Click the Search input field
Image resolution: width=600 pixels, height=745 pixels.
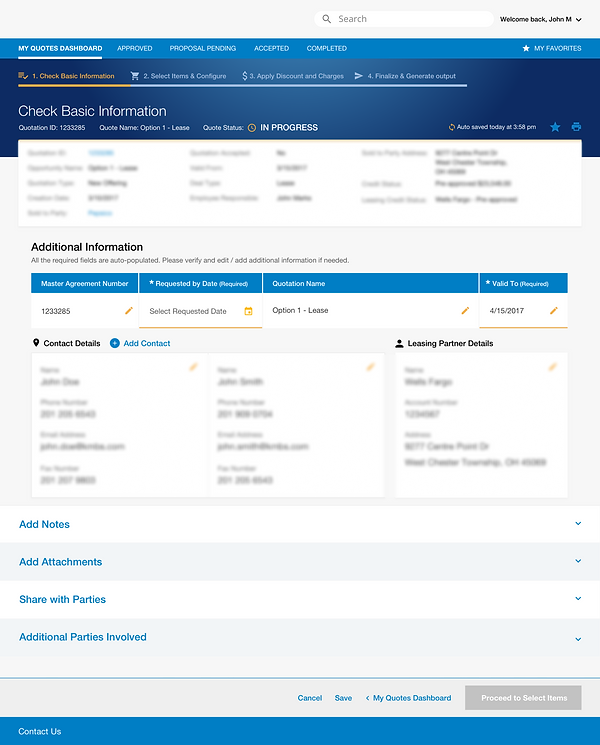pyautogui.click(x=404, y=19)
